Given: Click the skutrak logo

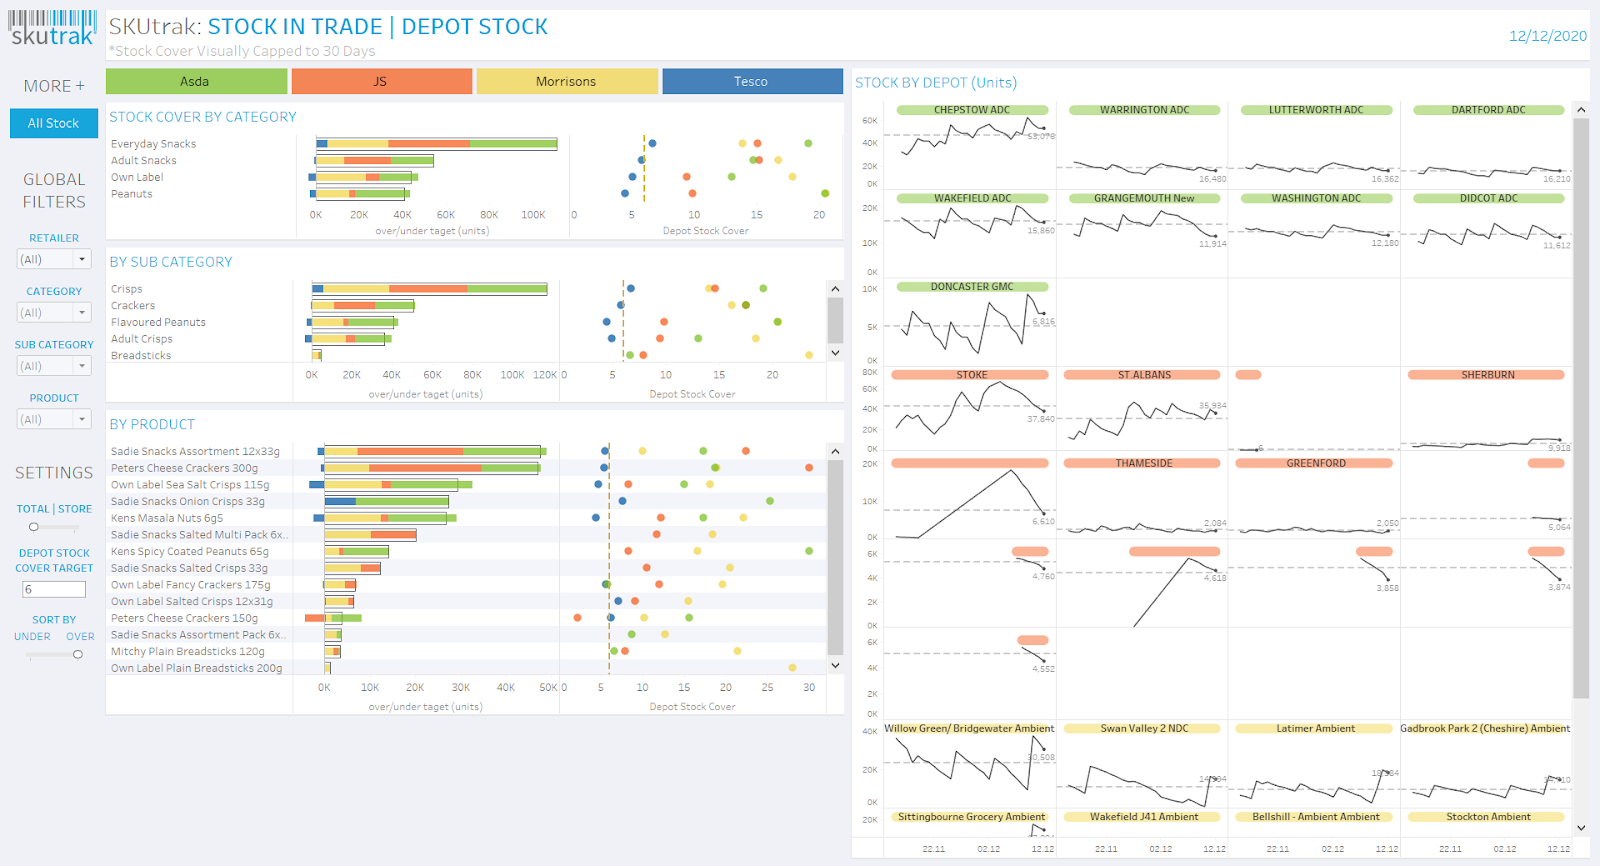Looking at the screenshot, I should click(x=53, y=28).
